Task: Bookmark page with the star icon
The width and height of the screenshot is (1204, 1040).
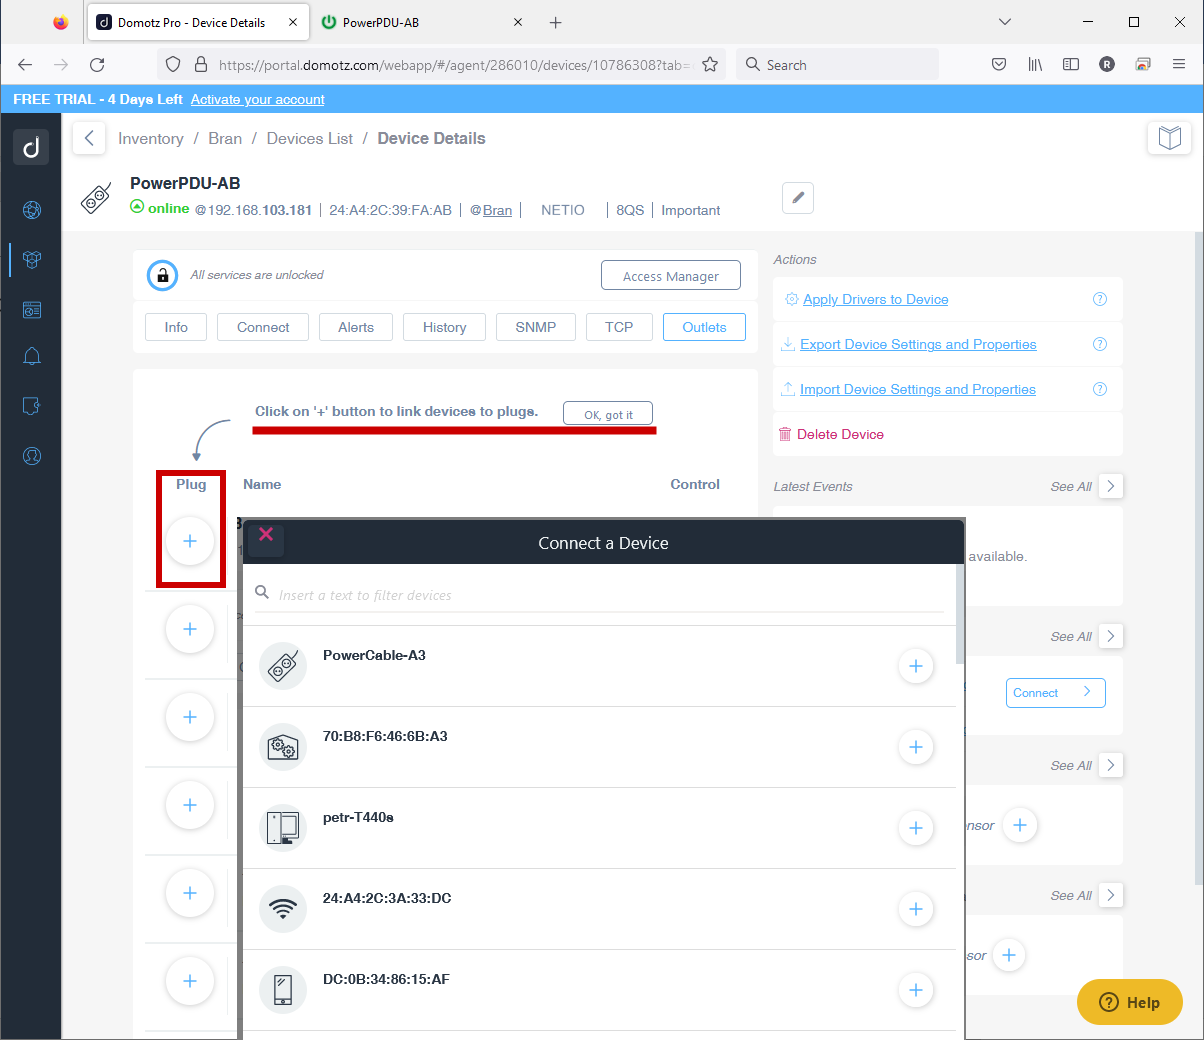Action: (x=710, y=65)
